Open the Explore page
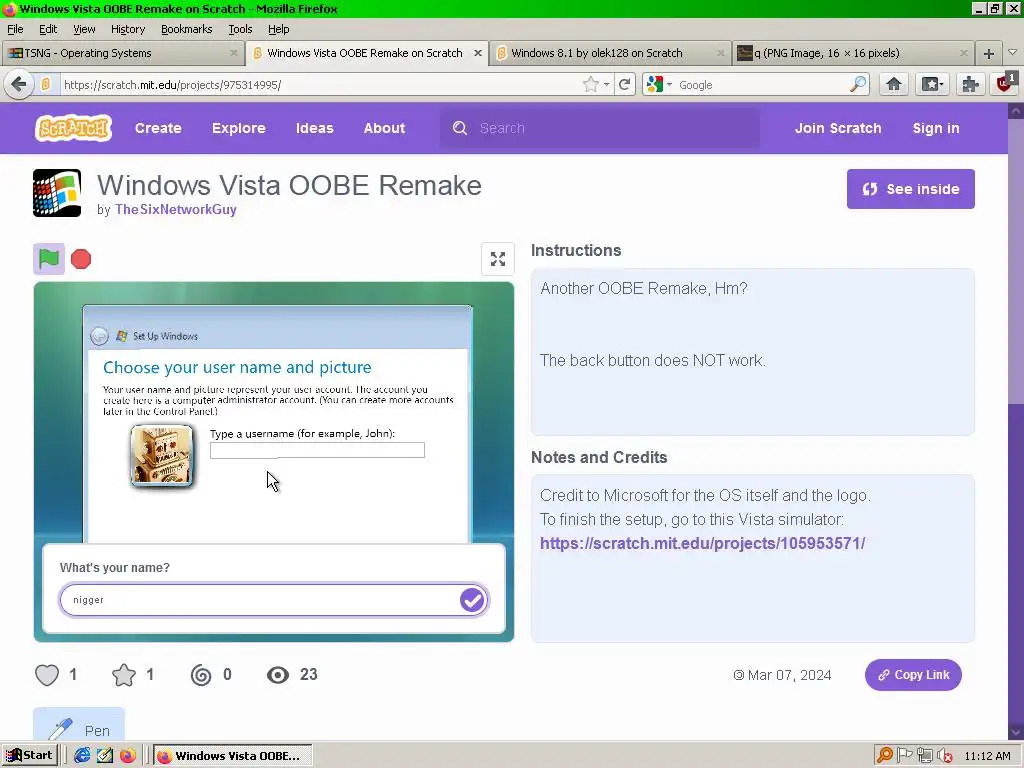Screen dimensions: 1024x768 pyautogui.click(x=238, y=128)
